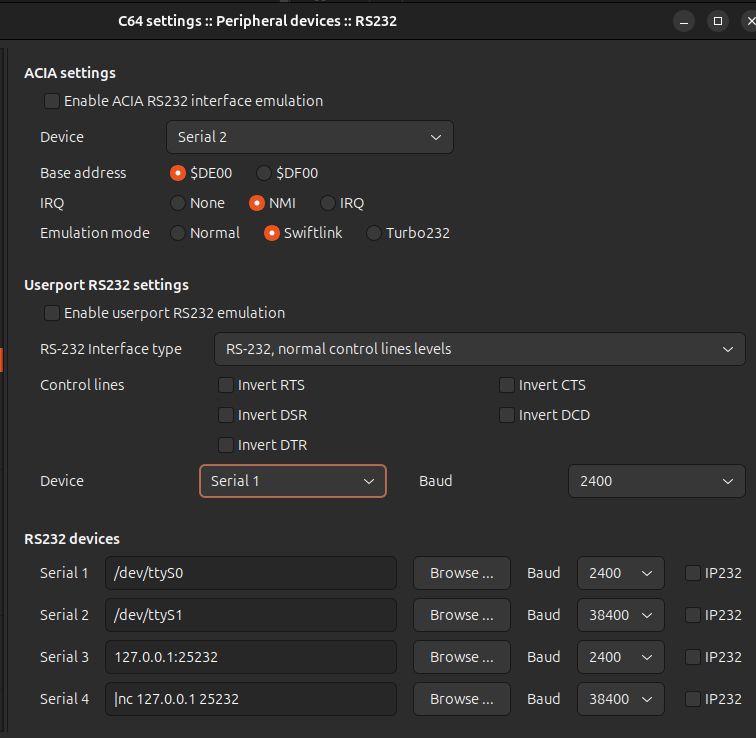
Task: Maximize the C64 settings window
Action: [718, 21]
